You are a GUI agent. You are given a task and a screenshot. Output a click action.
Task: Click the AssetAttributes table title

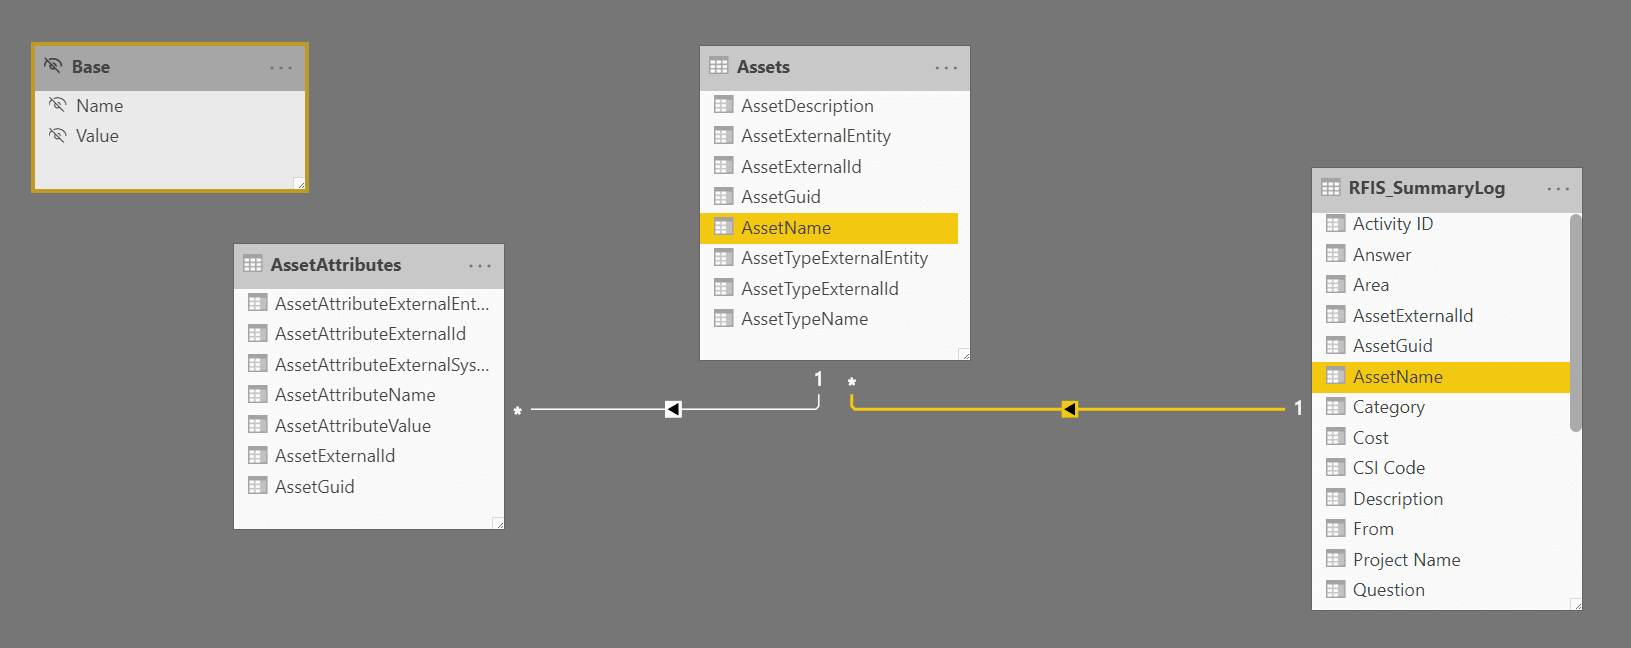336,265
